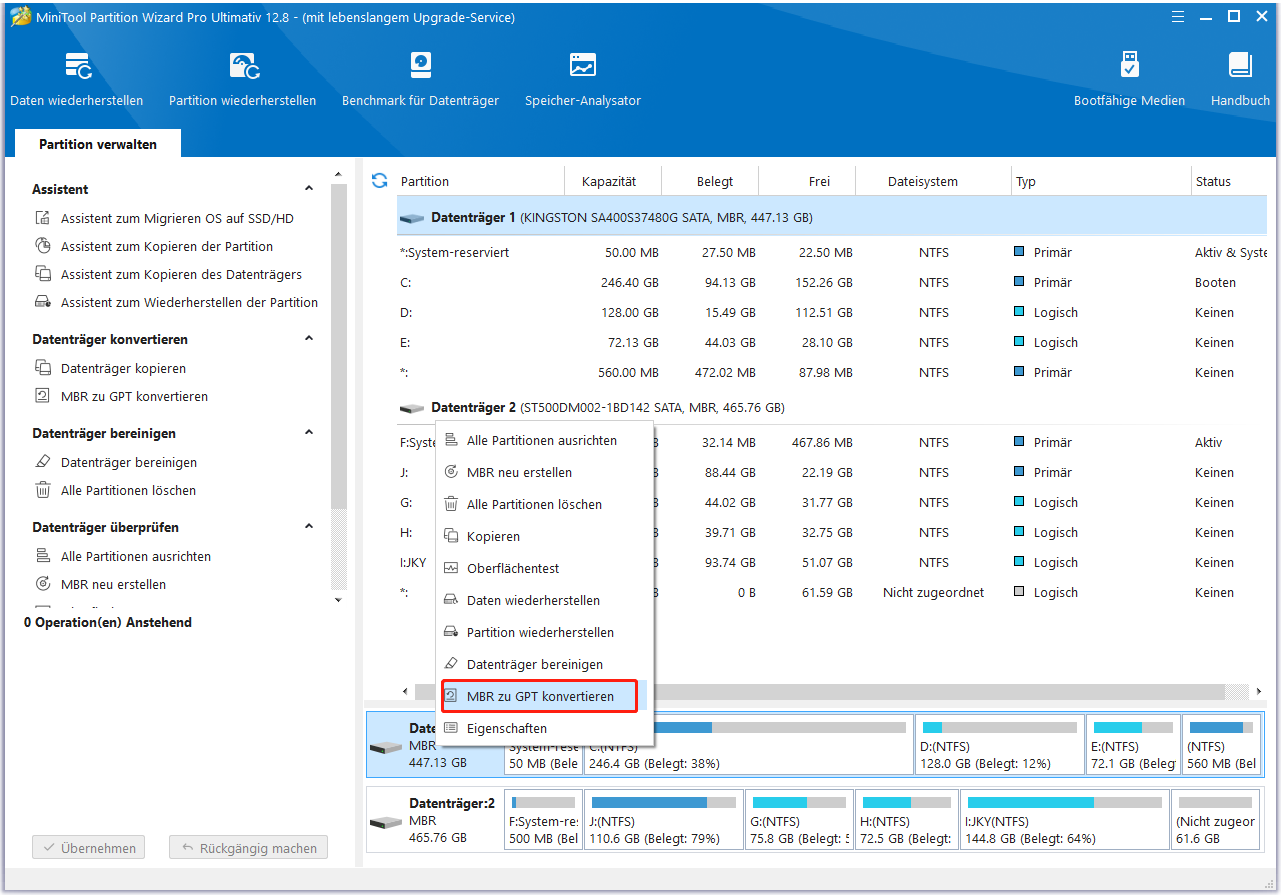The width and height of the screenshot is (1283, 896).
Task: Click Datenträger:2 drive icon in disk map
Action: tap(385, 822)
